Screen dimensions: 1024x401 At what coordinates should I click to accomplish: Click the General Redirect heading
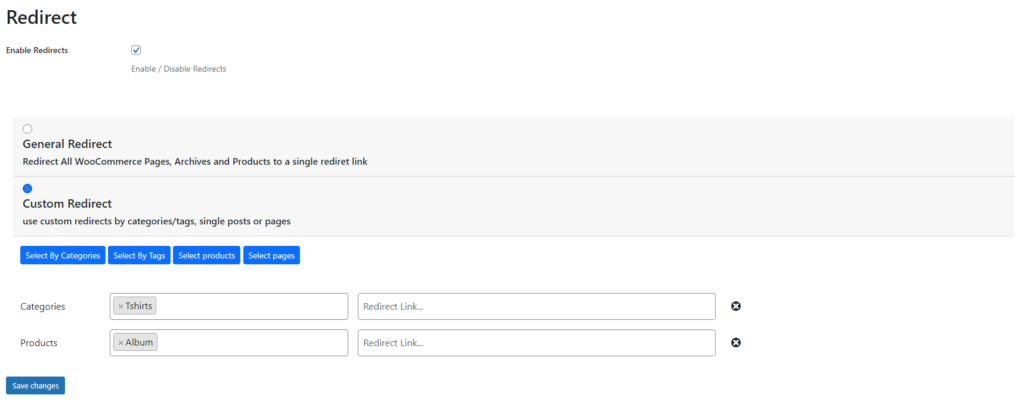(67, 144)
